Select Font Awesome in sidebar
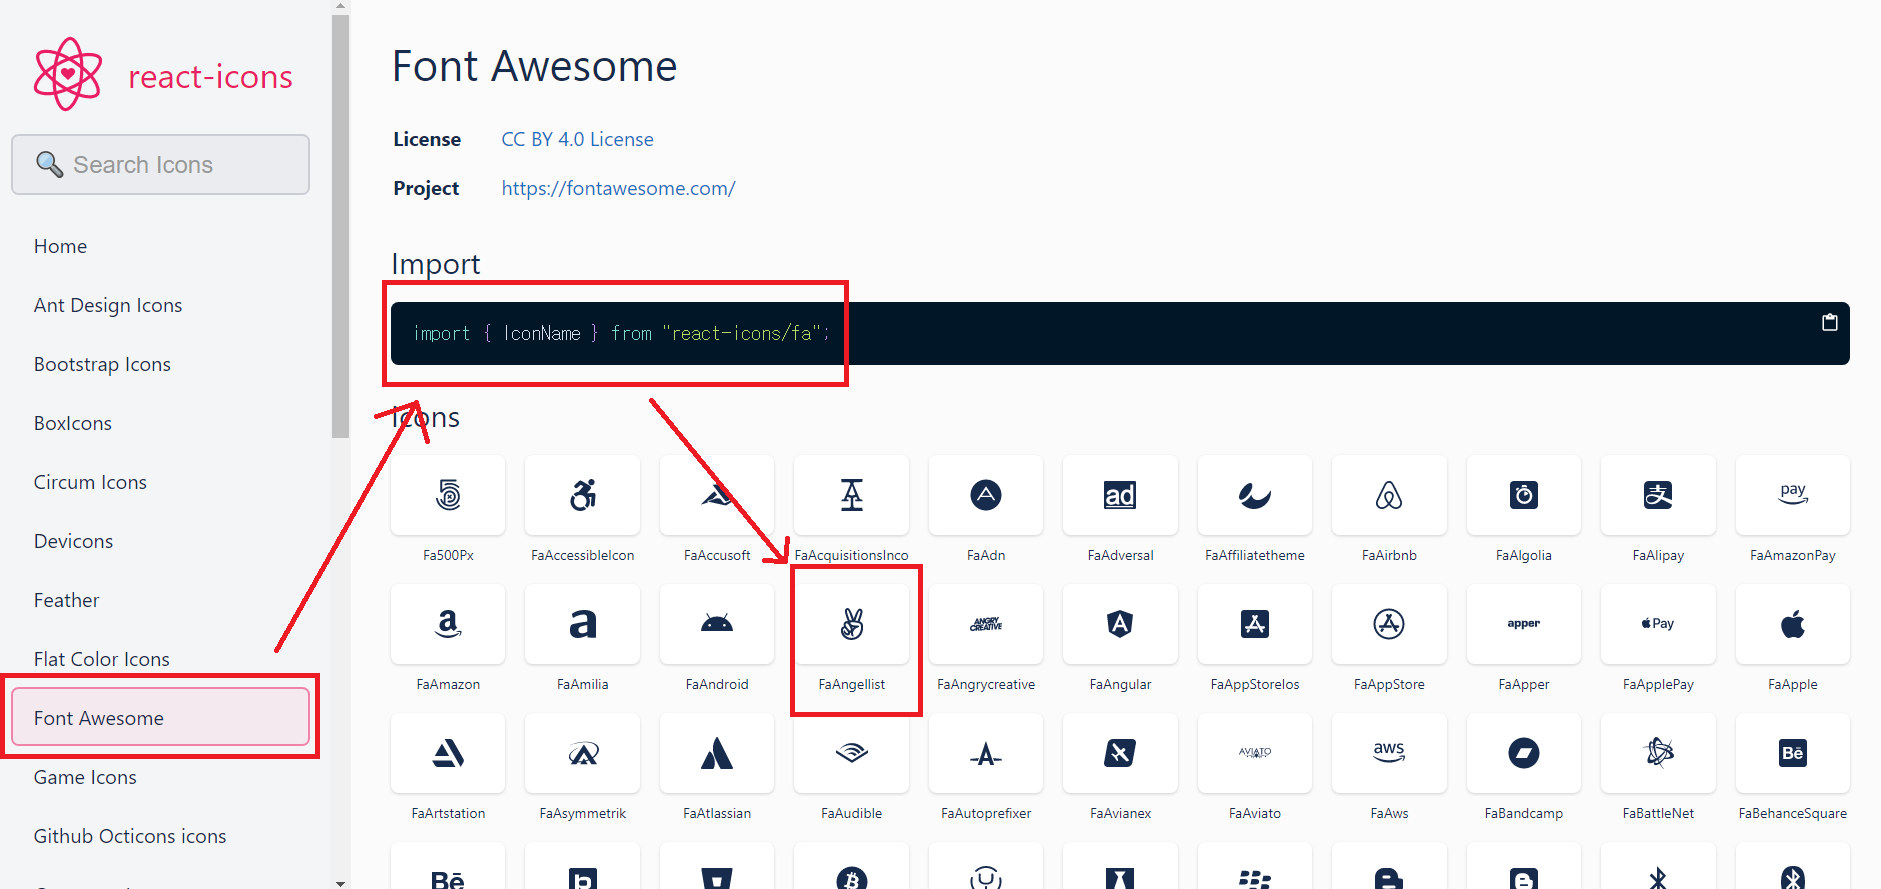Screen dimensions: 1881x889 160,717
